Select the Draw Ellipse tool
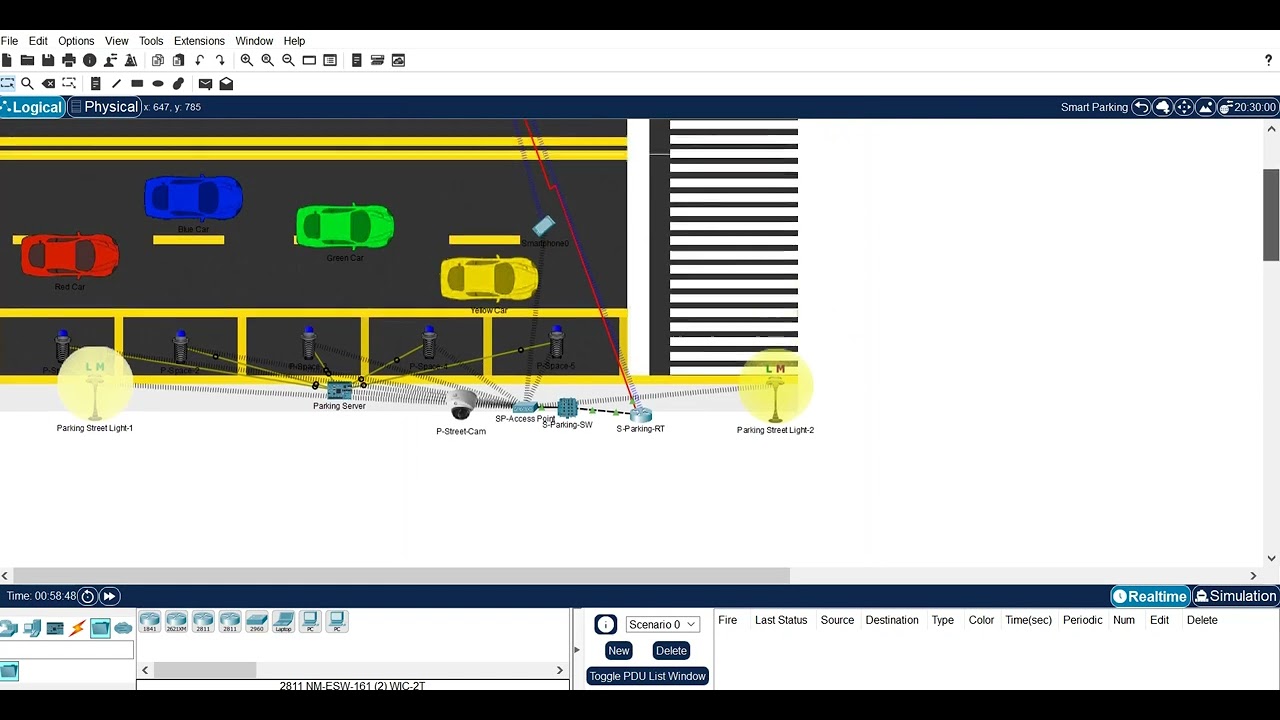This screenshot has height=720, width=1280. tap(158, 84)
